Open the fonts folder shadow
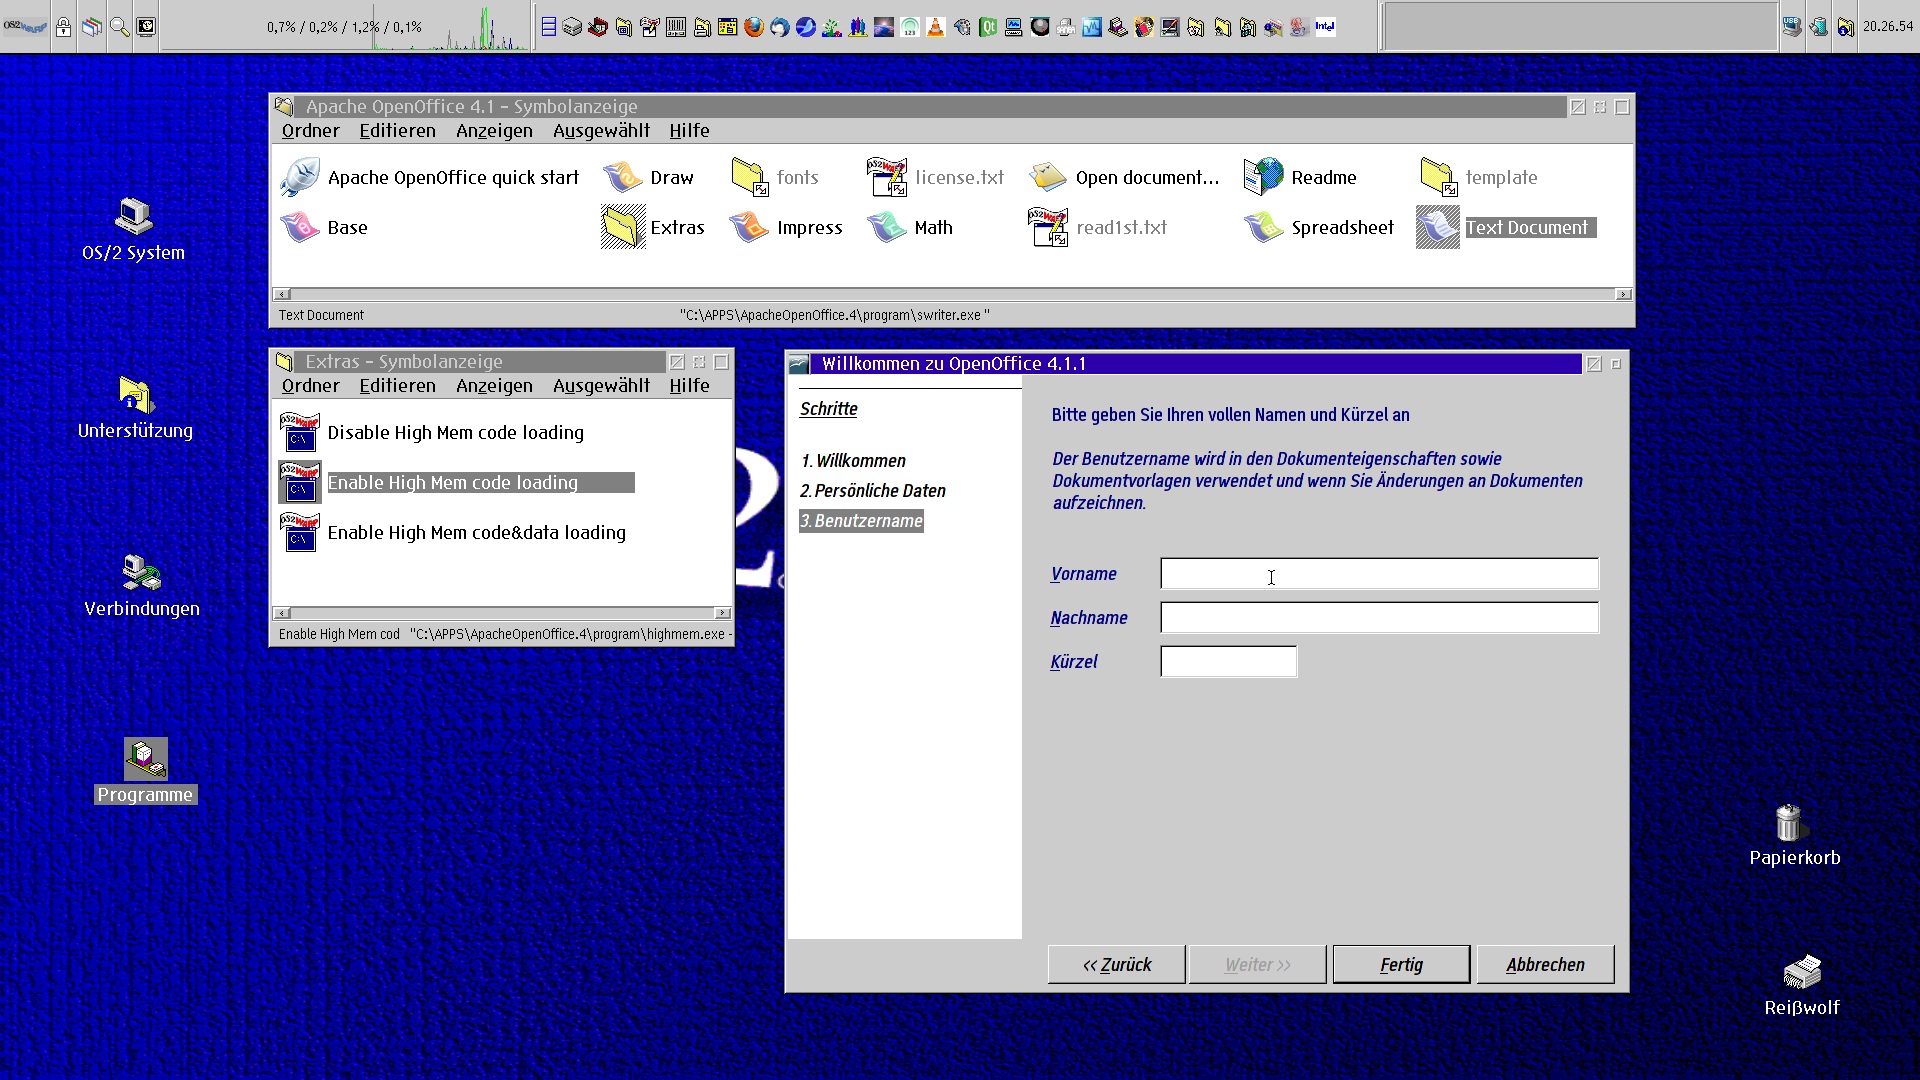Image resolution: width=1920 pixels, height=1080 pixels. [749, 177]
